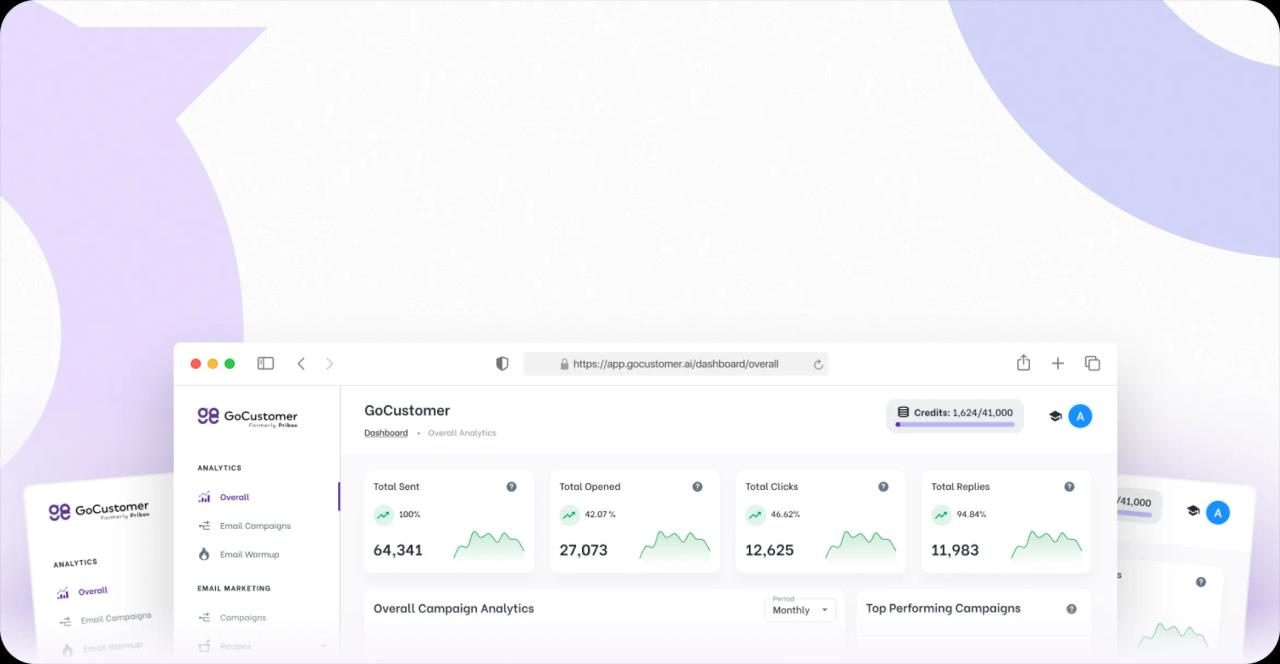This screenshot has width=1280, height=664.
Task: Open the privacy shield icon
Action: pyautogui.click(x=502, y=363)
